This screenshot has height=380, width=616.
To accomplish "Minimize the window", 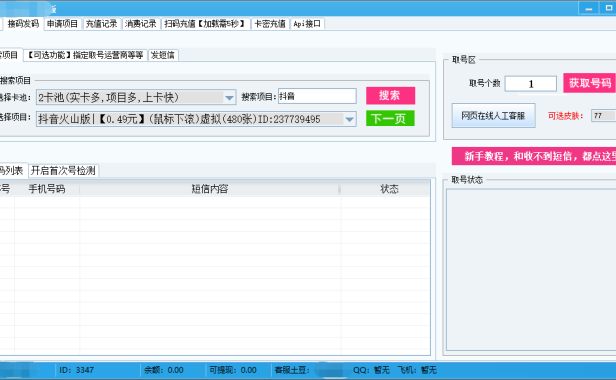I will point(588,8).
